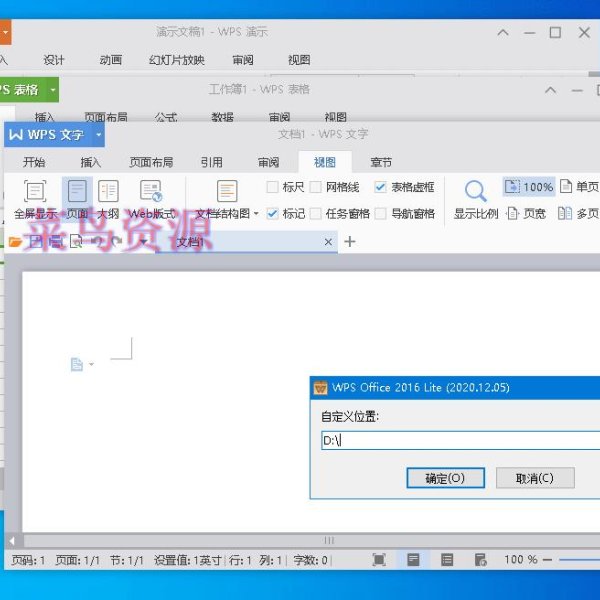The height and width of the screenshot is (600, 600).
Task: Enable the 任务窗格 task pane checkbox
Action: (x=316, y=214)
